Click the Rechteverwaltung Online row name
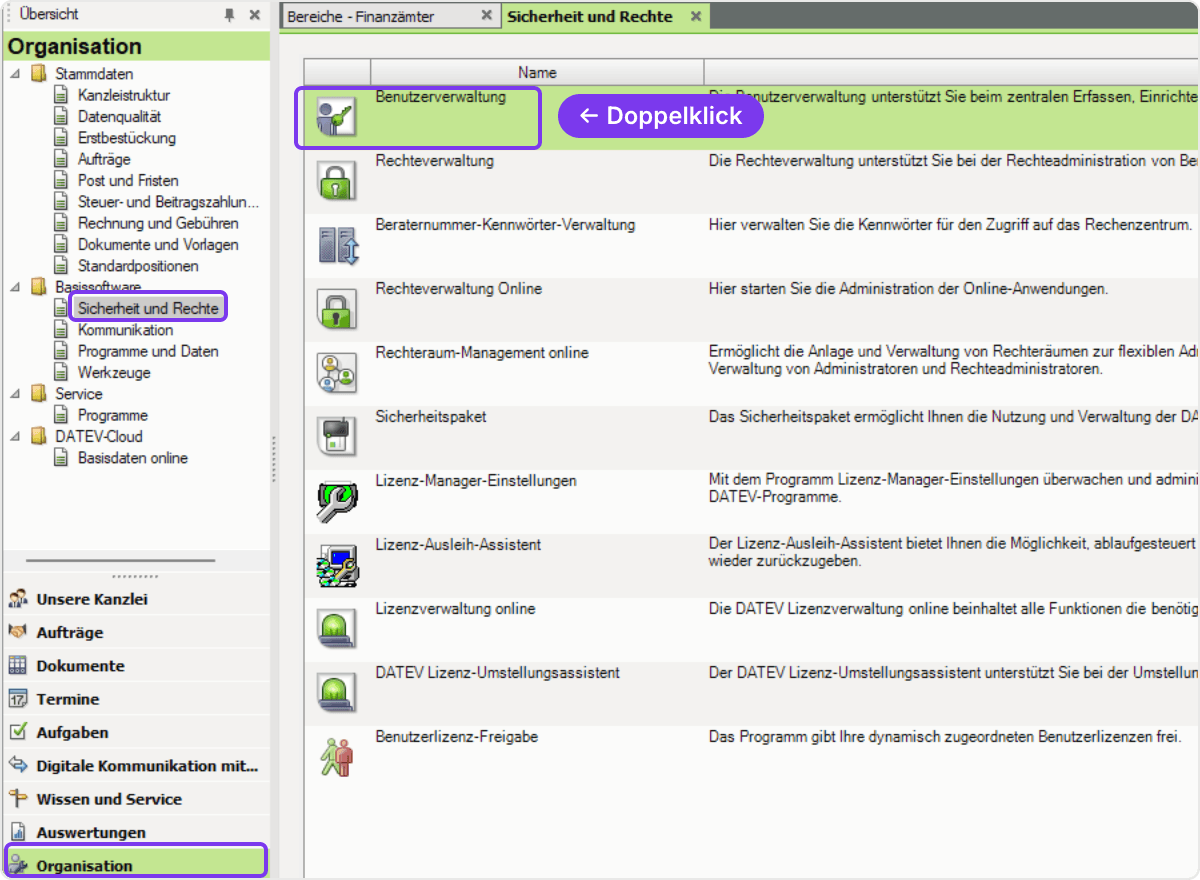 point(459,289)
